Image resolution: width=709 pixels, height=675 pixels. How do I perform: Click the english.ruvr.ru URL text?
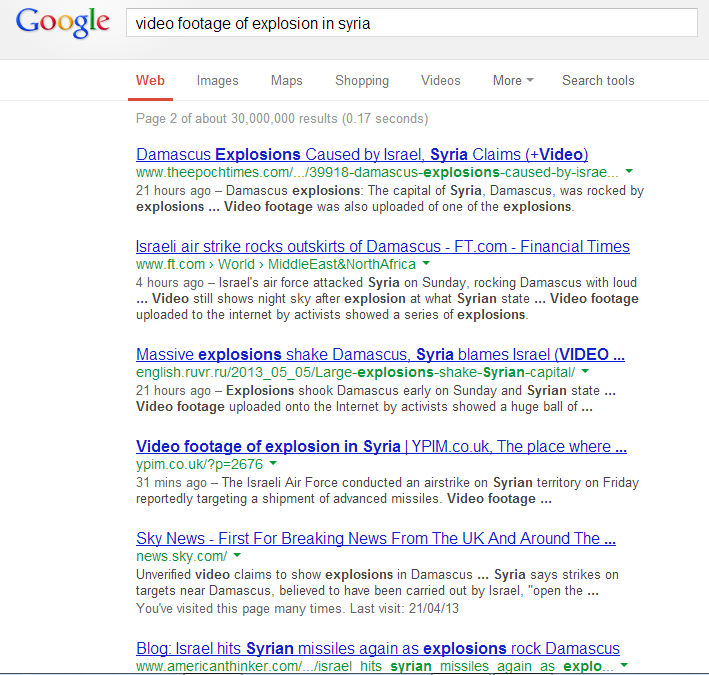(x=355, y=372)
